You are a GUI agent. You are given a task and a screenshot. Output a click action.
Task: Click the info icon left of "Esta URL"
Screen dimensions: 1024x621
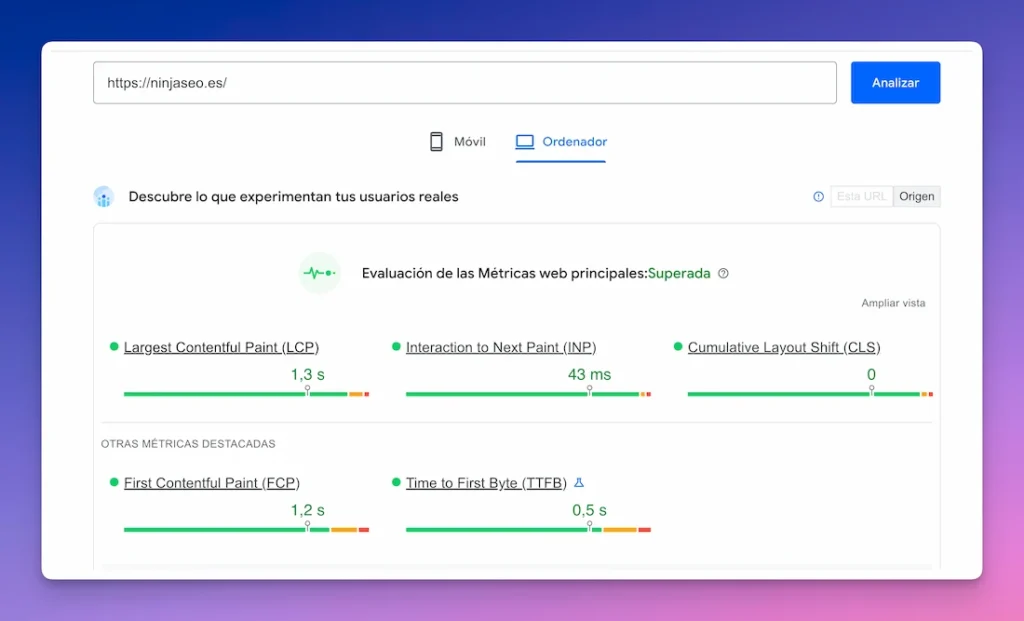[x=818, y=196]
